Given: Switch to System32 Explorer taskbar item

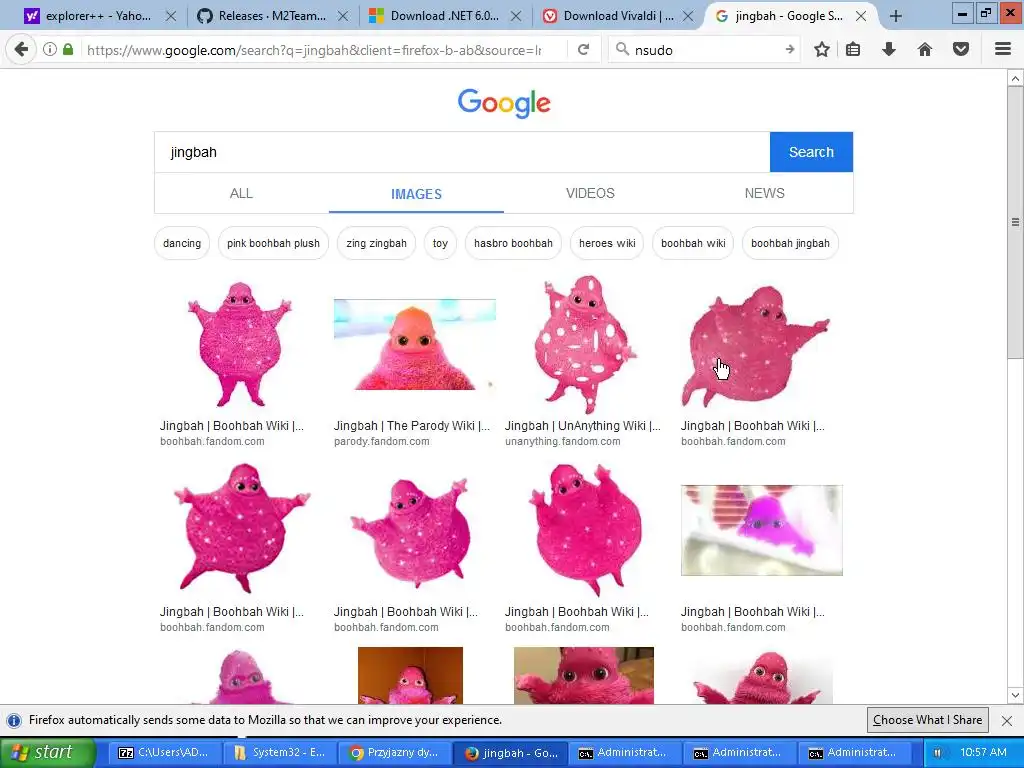Looking at the screenshot, I should click(279, 753).
